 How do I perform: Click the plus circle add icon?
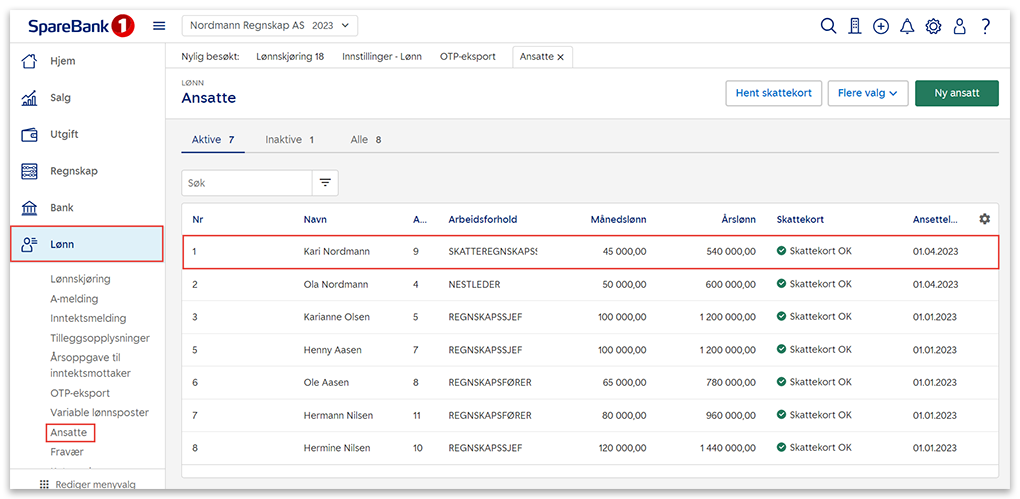tap(881, 27)
